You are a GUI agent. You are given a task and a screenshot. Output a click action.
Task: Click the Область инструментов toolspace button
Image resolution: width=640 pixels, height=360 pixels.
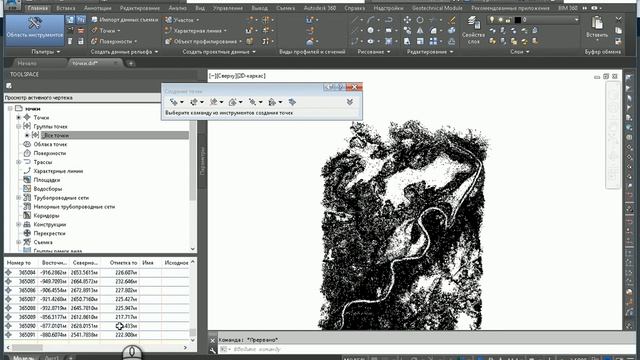(x=35, y=30)
